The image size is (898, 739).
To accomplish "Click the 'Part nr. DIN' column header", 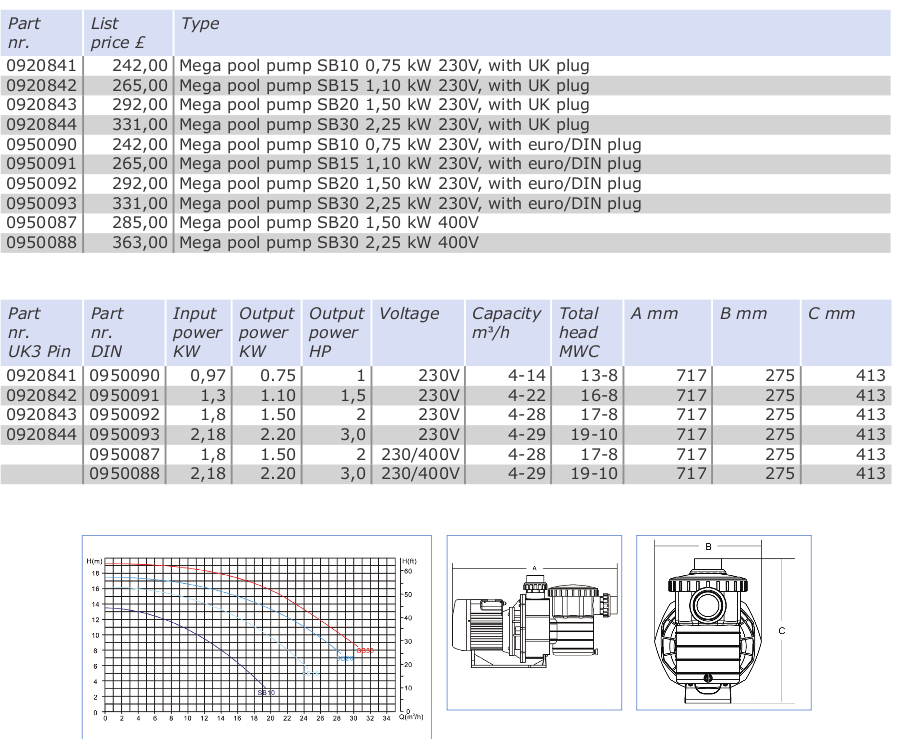I will (124, 332).
